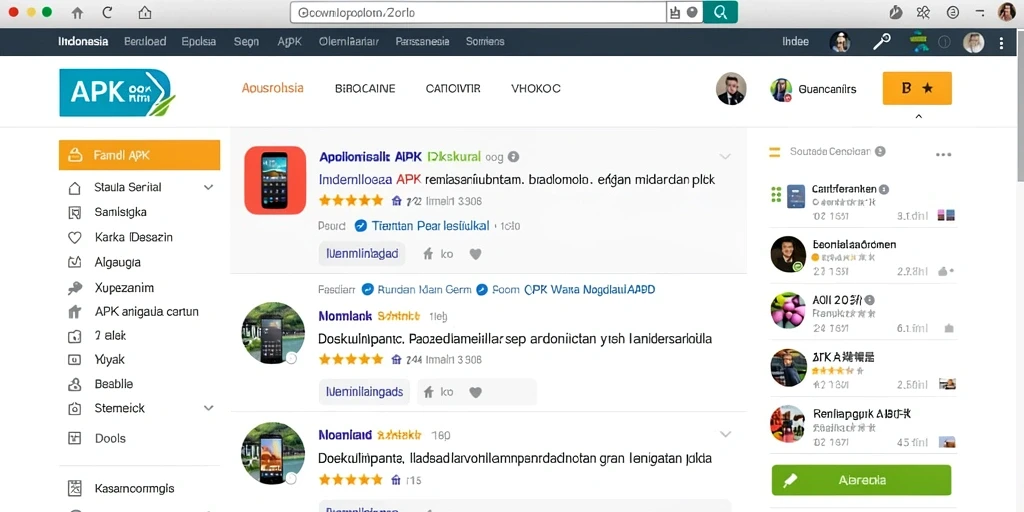Open the red phone app thumbnail
The height and width of the screenshot is (512, 1024).
(x=275, y=180)
